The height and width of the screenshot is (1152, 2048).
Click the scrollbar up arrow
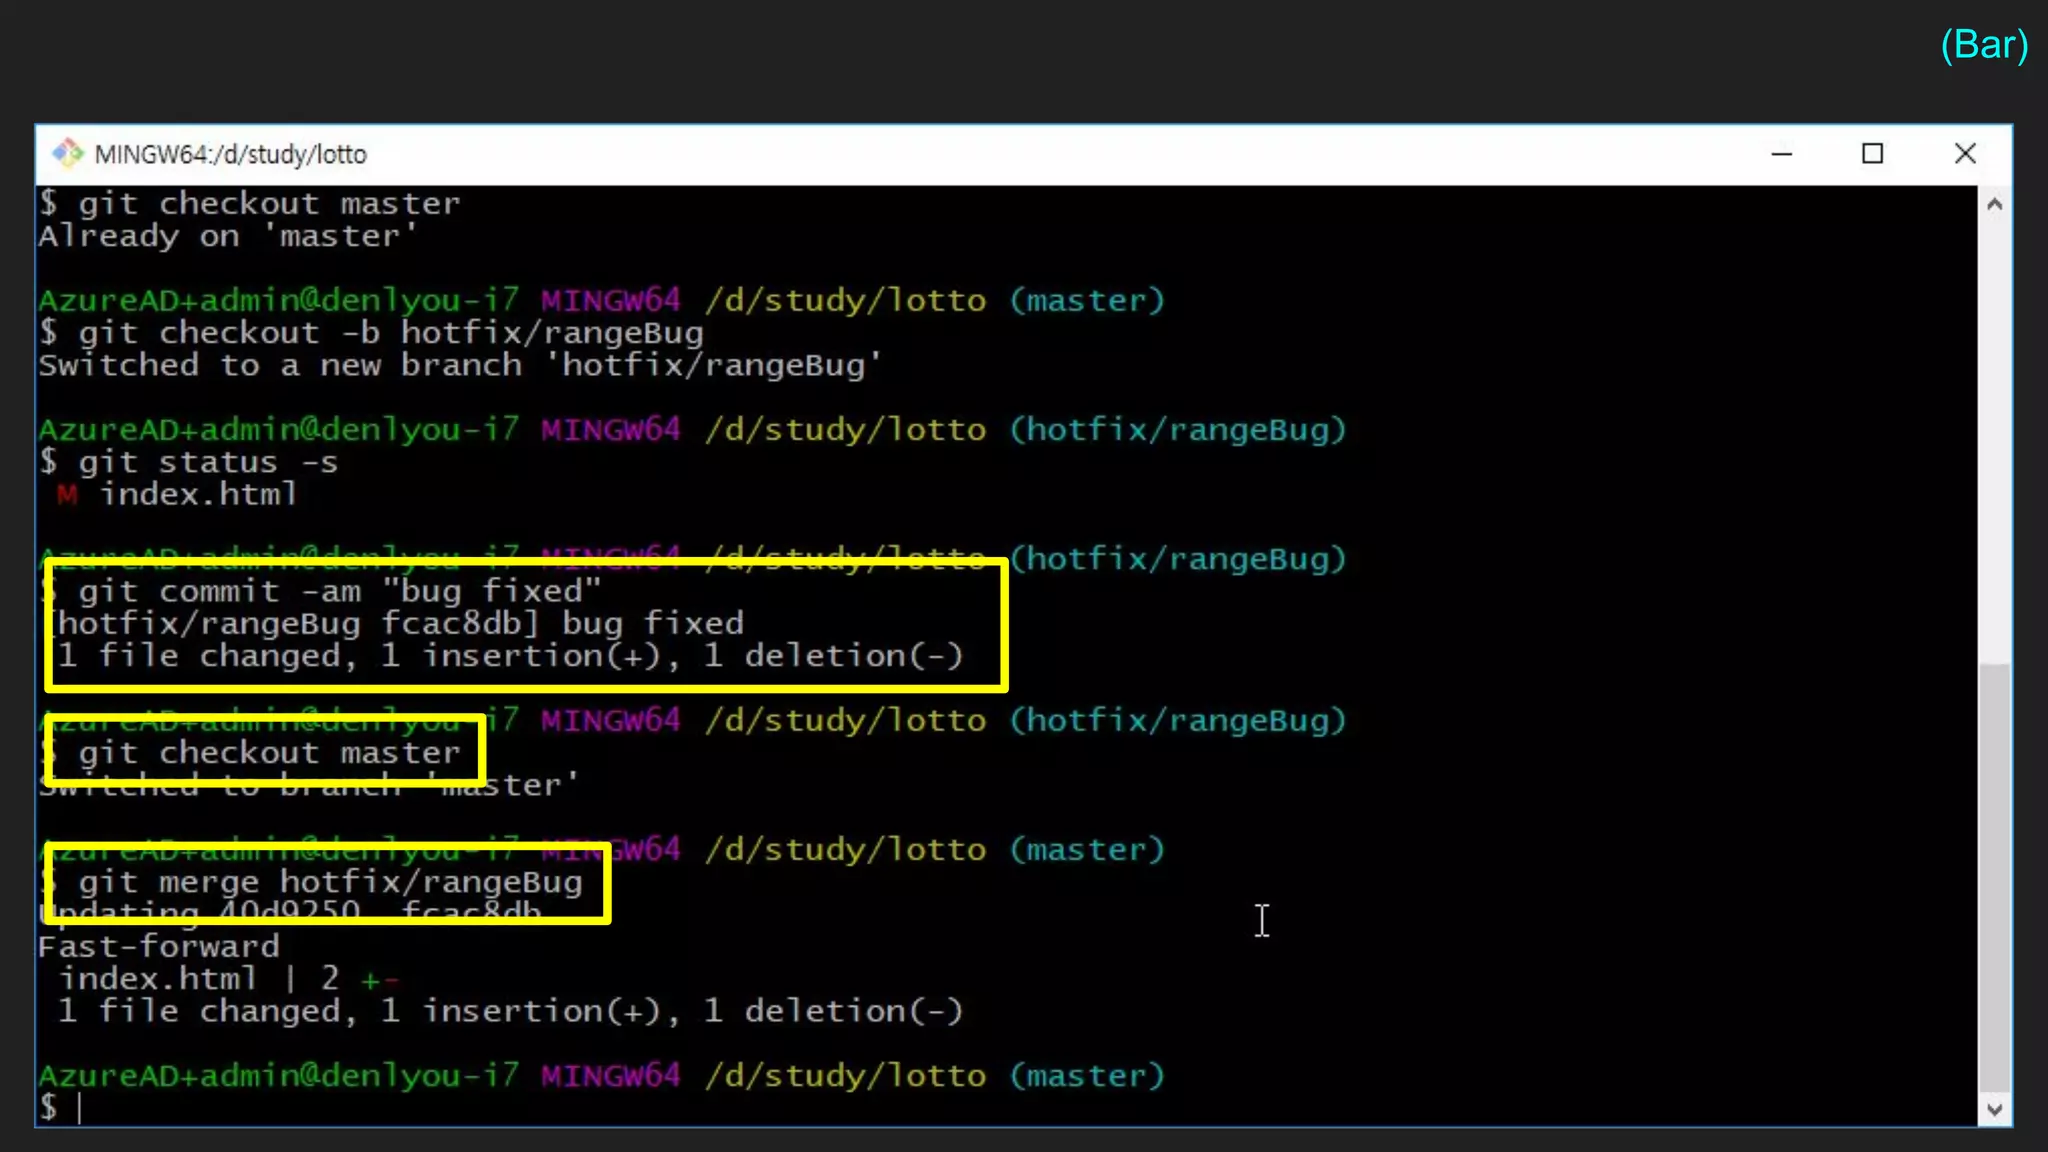coord(1994,205)
